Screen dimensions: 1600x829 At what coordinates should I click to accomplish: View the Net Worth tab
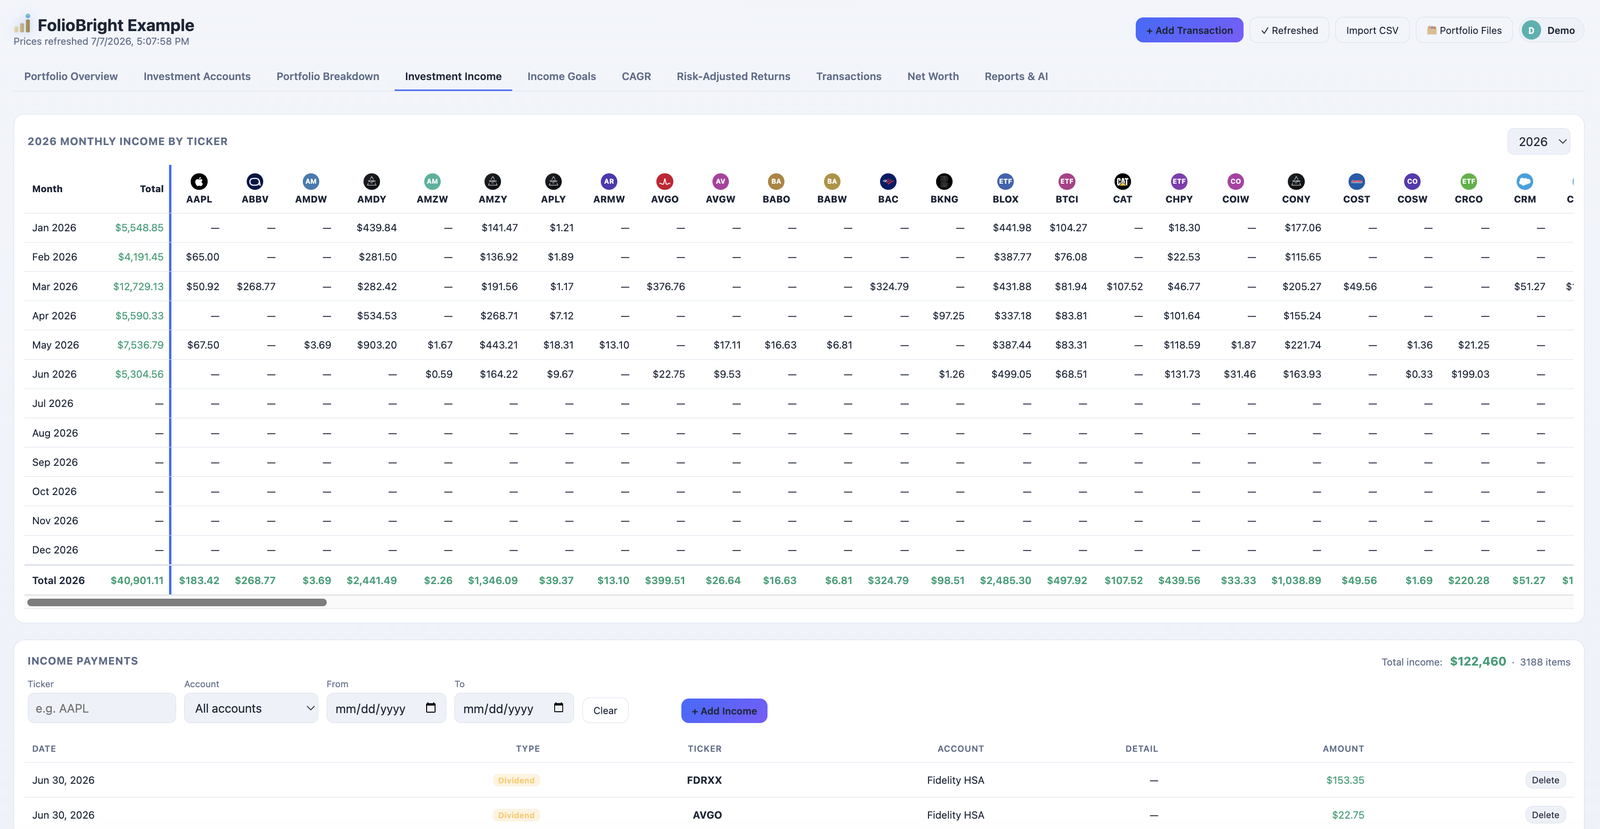pos(933,76)
